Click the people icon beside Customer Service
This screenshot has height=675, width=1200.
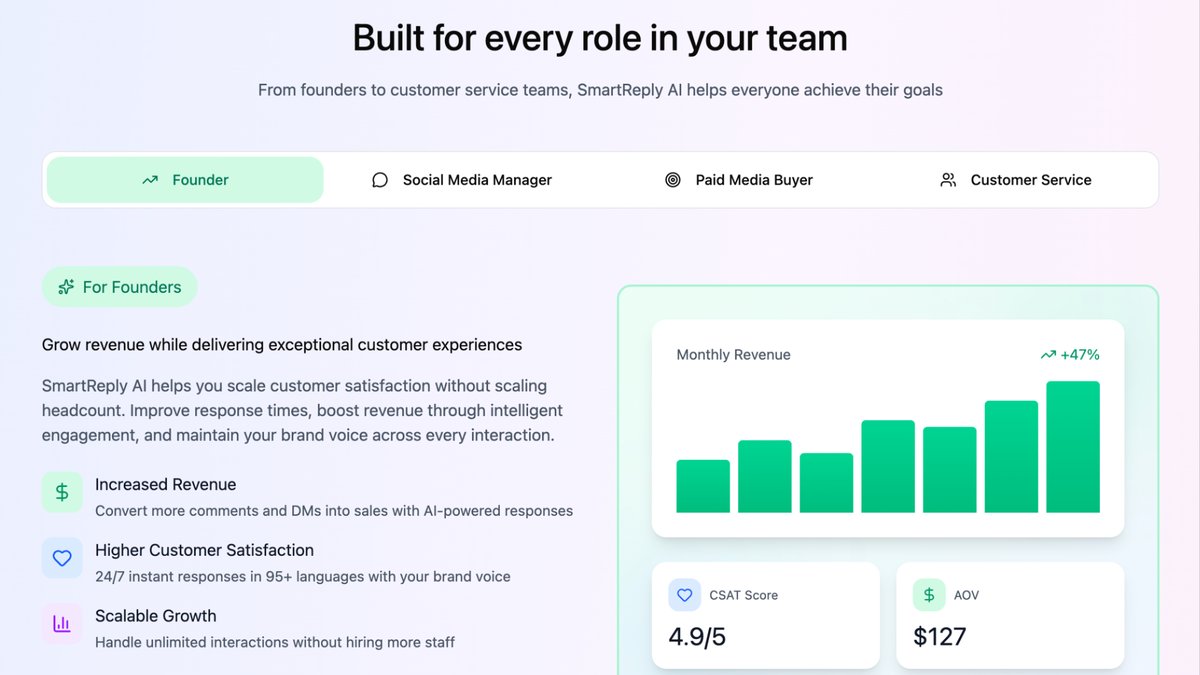(x=948, y=180)
